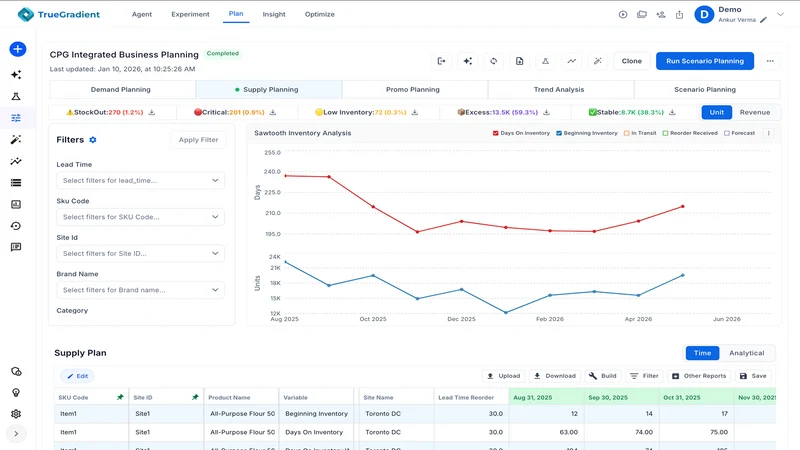The image size is (800, 450).
Task: Open settings gear in sidebar
Action: point(16,414)
